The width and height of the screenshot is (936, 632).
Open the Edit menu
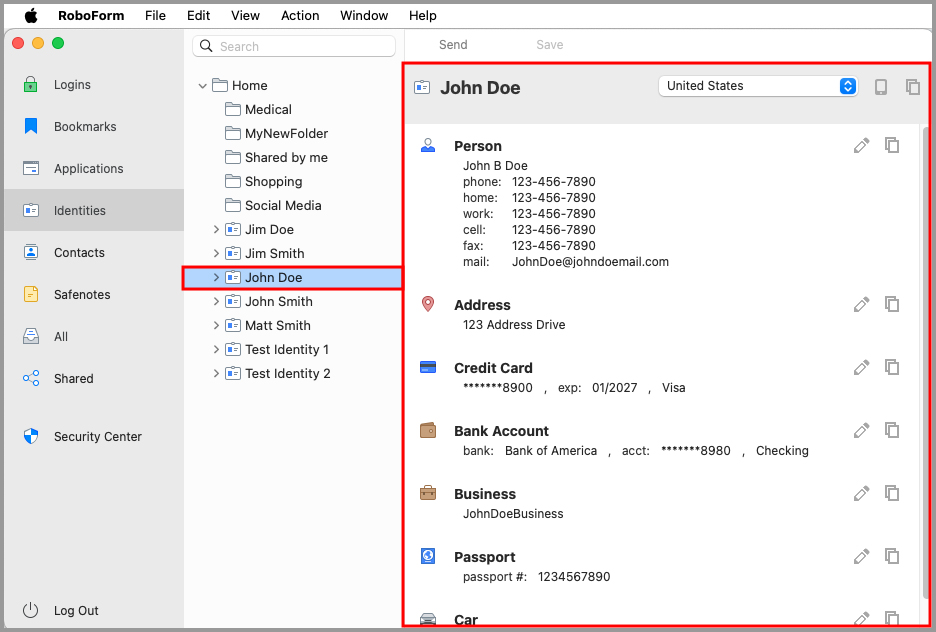(198, 16)
